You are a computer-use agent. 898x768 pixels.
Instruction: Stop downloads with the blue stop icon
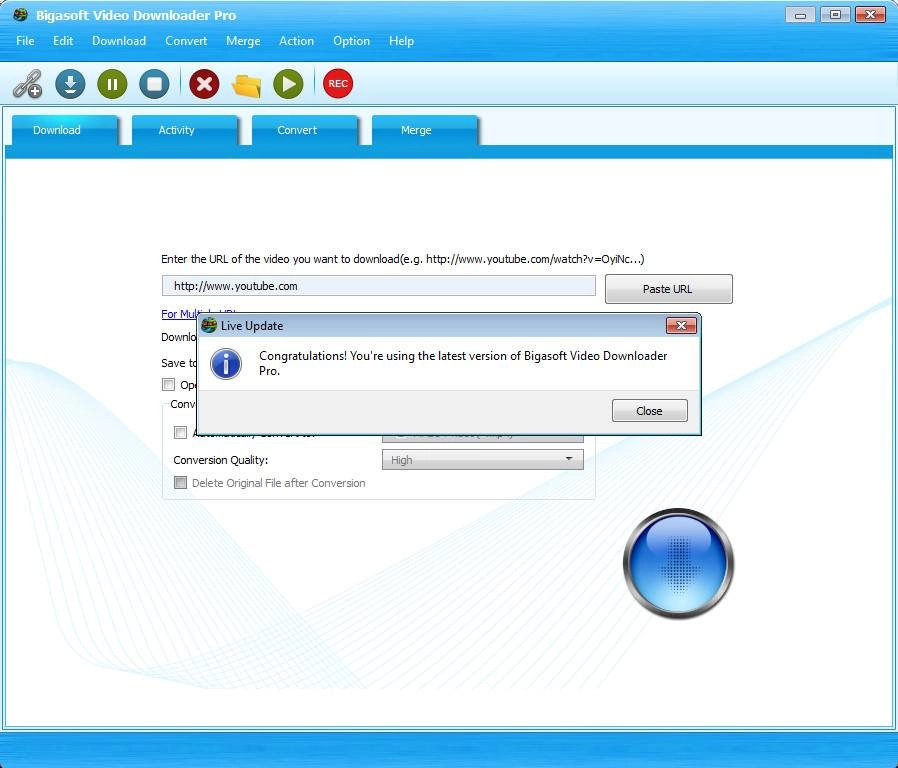pos(154,84)
